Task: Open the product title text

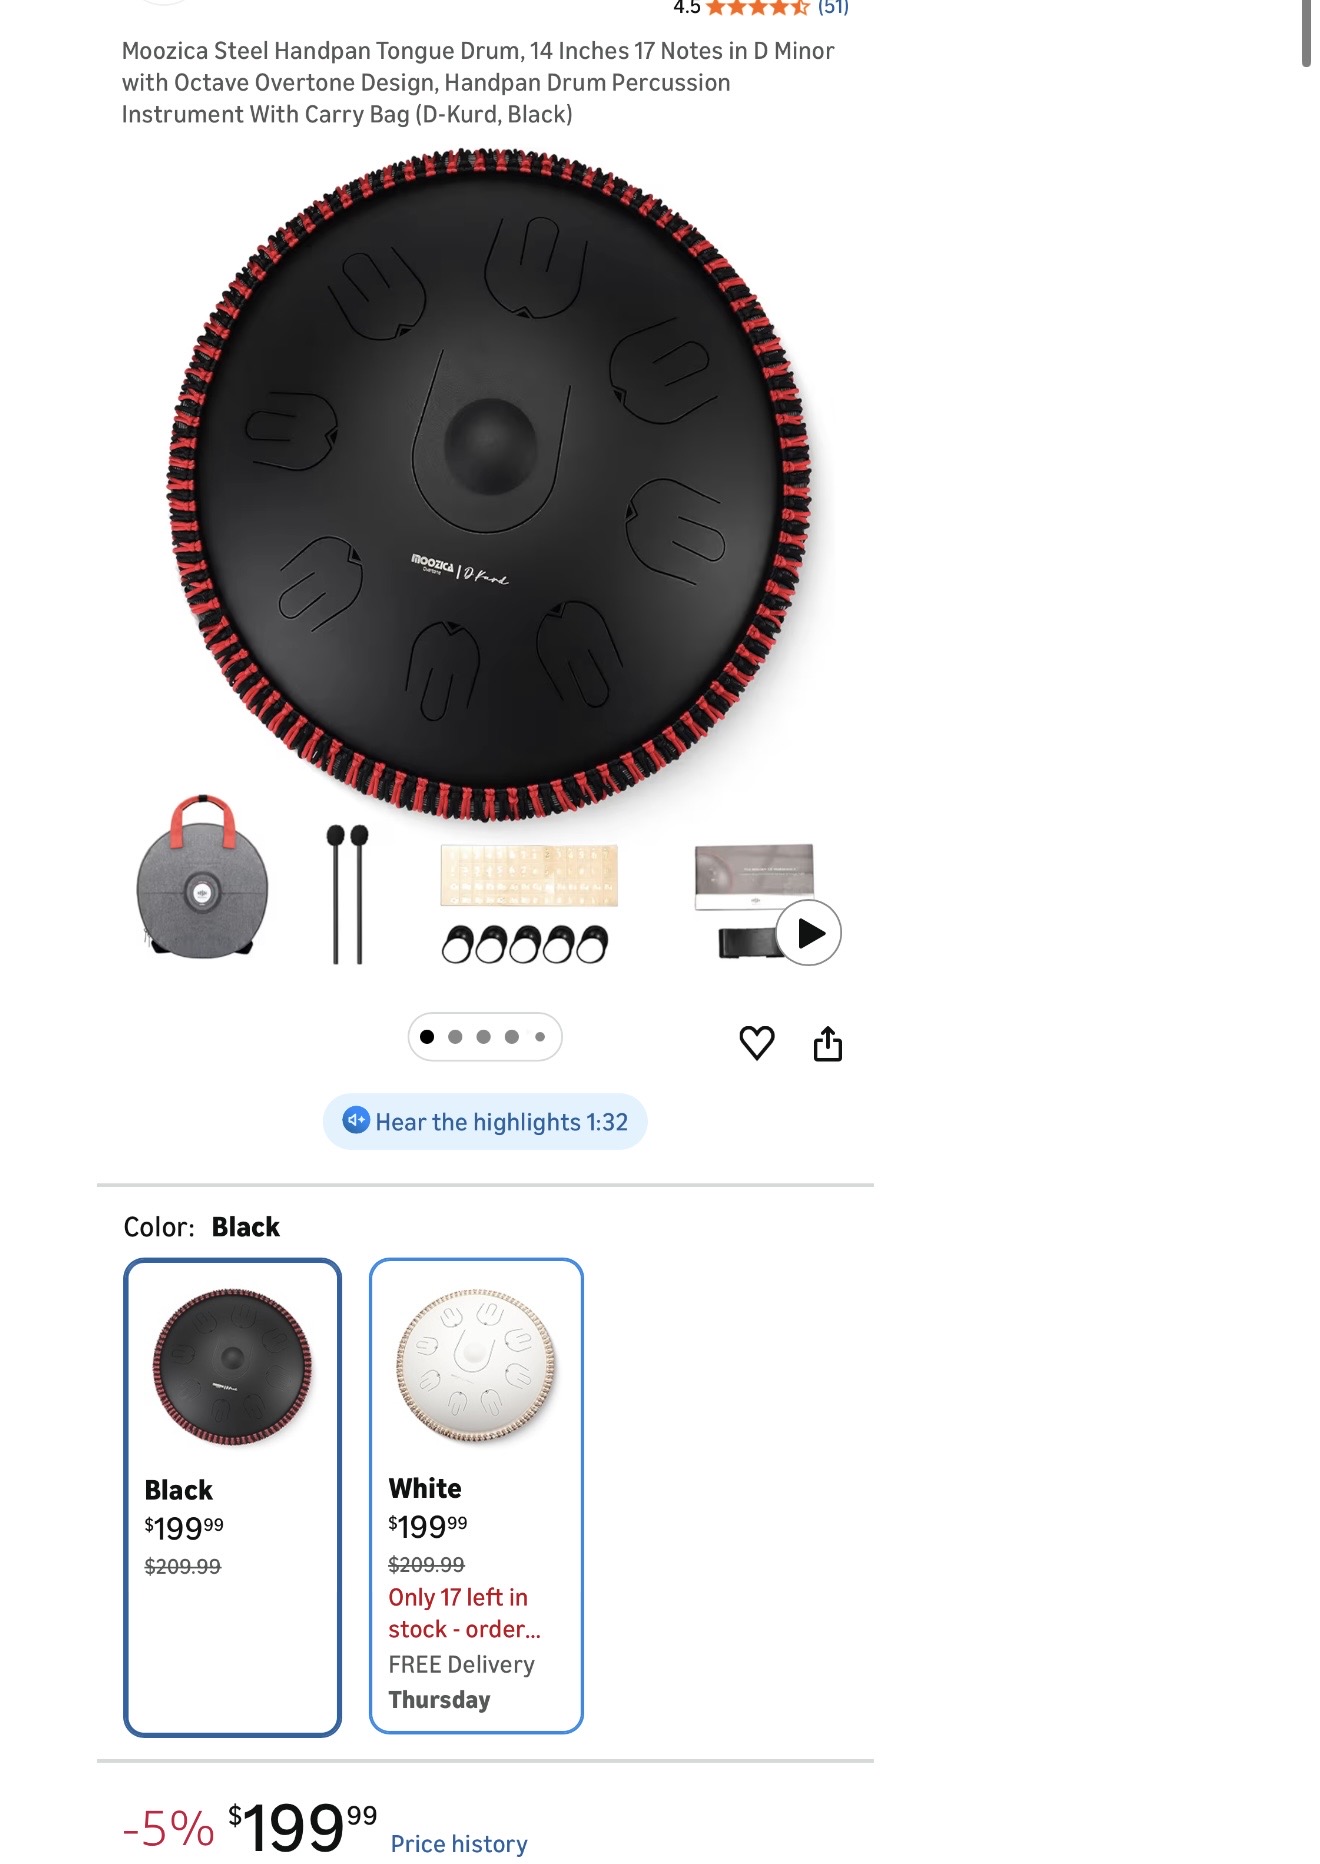Action: click(478, 83)
